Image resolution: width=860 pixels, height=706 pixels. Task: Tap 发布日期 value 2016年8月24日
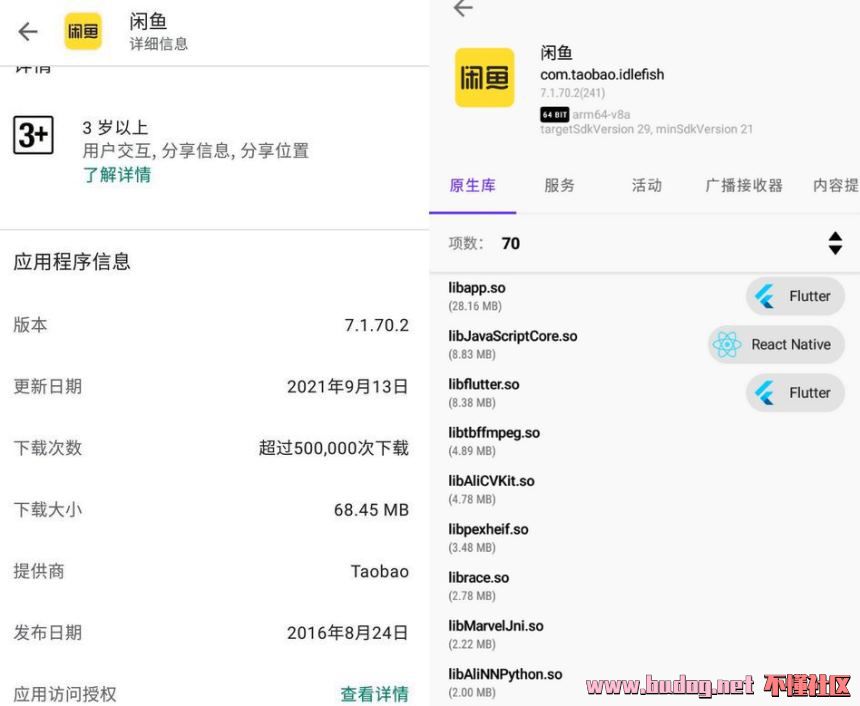[x=348, y=632]
